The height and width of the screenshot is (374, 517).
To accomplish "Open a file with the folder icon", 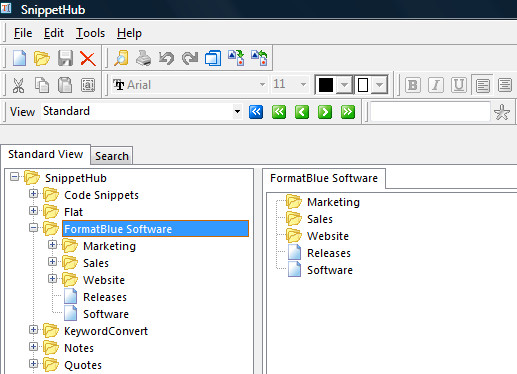I will [x=42, y=59].
